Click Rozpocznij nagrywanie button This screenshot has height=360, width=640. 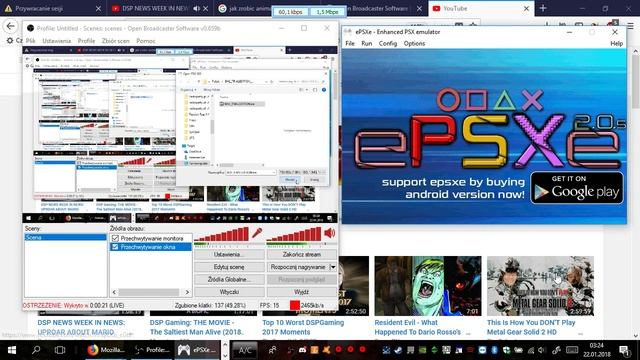point(298,267)
